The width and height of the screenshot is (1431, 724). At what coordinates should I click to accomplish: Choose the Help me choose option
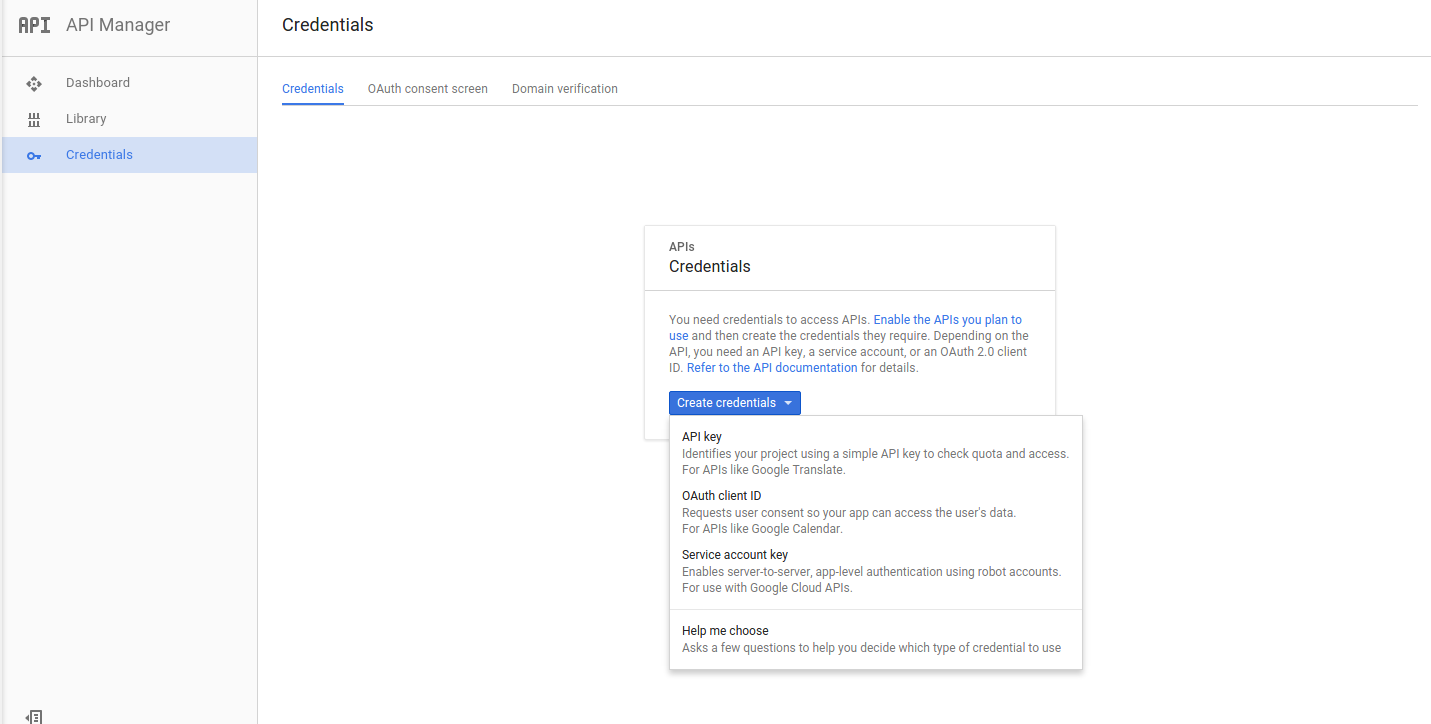(724, 631)
